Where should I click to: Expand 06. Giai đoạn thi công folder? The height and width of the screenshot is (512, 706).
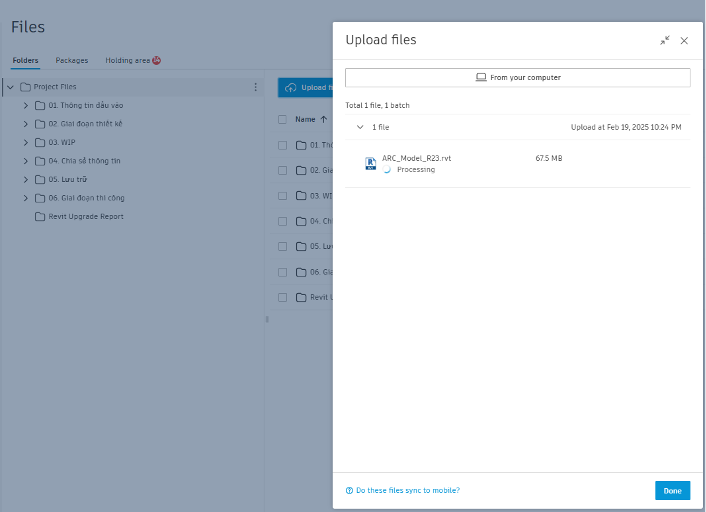tap(26, 198)
